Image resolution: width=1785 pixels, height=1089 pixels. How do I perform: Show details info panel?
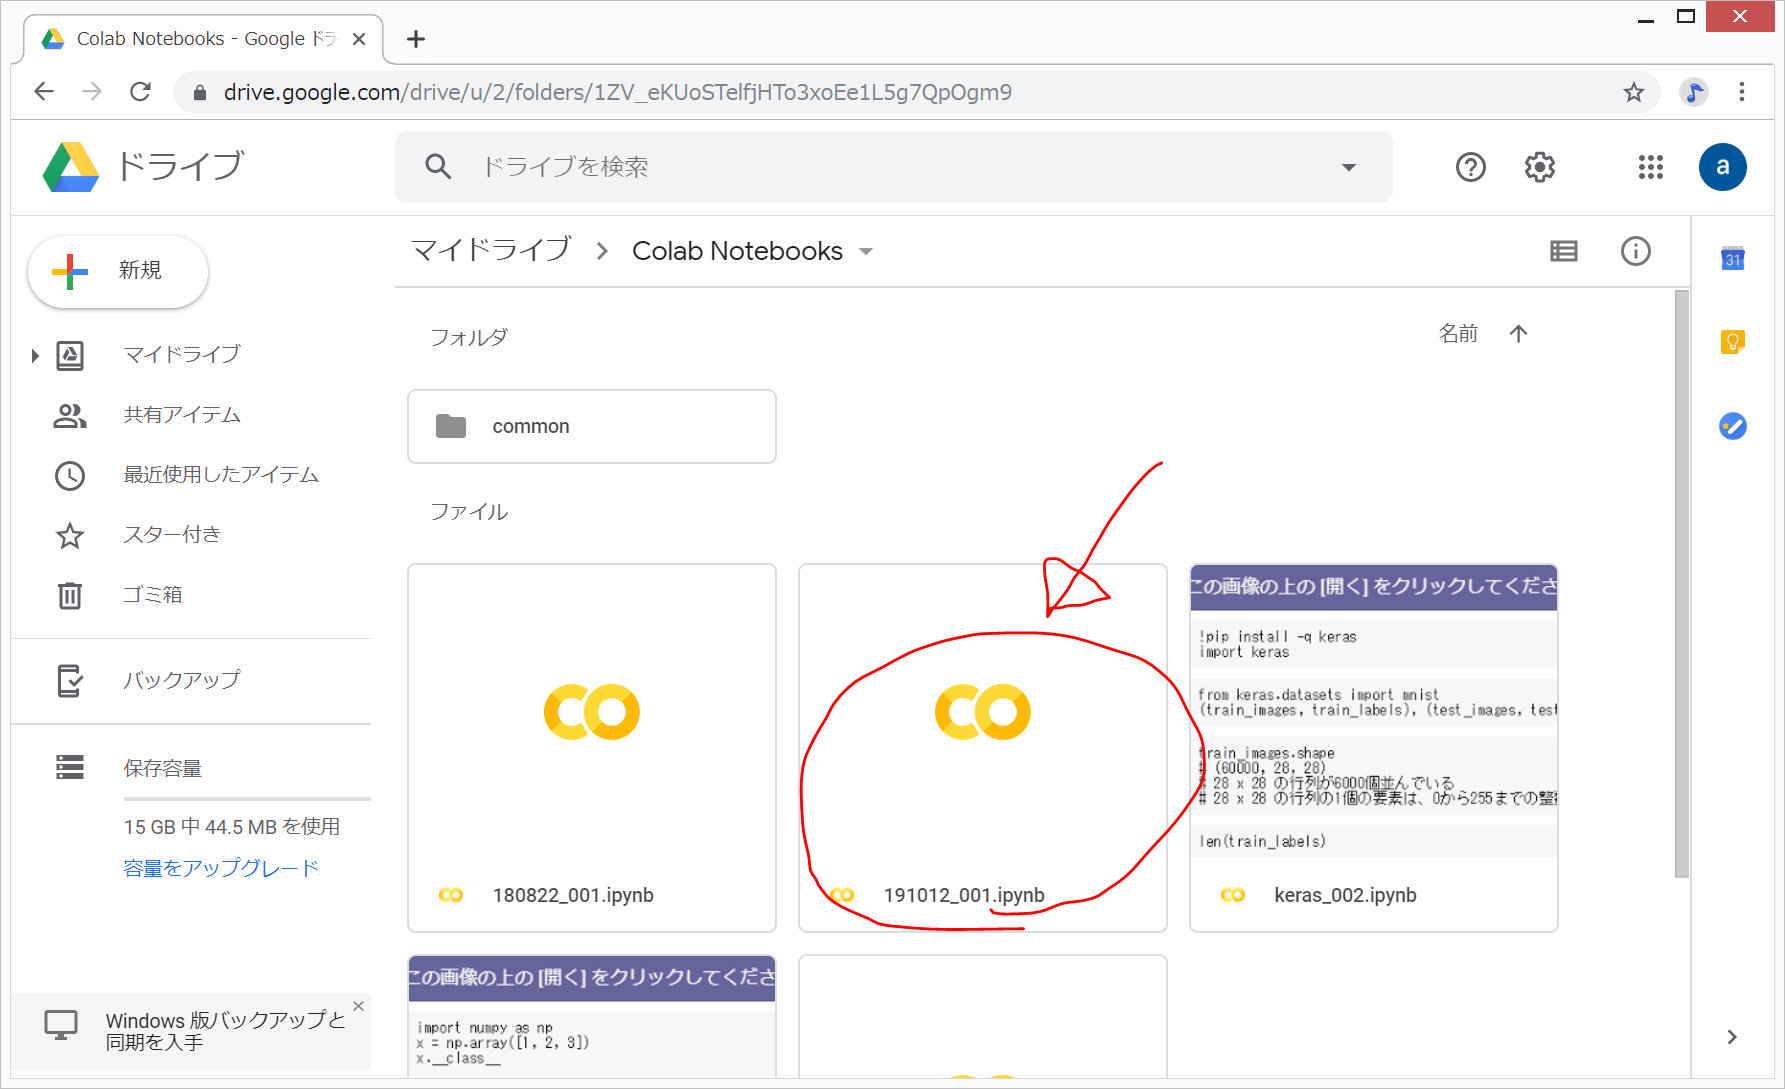point(1635,251)
